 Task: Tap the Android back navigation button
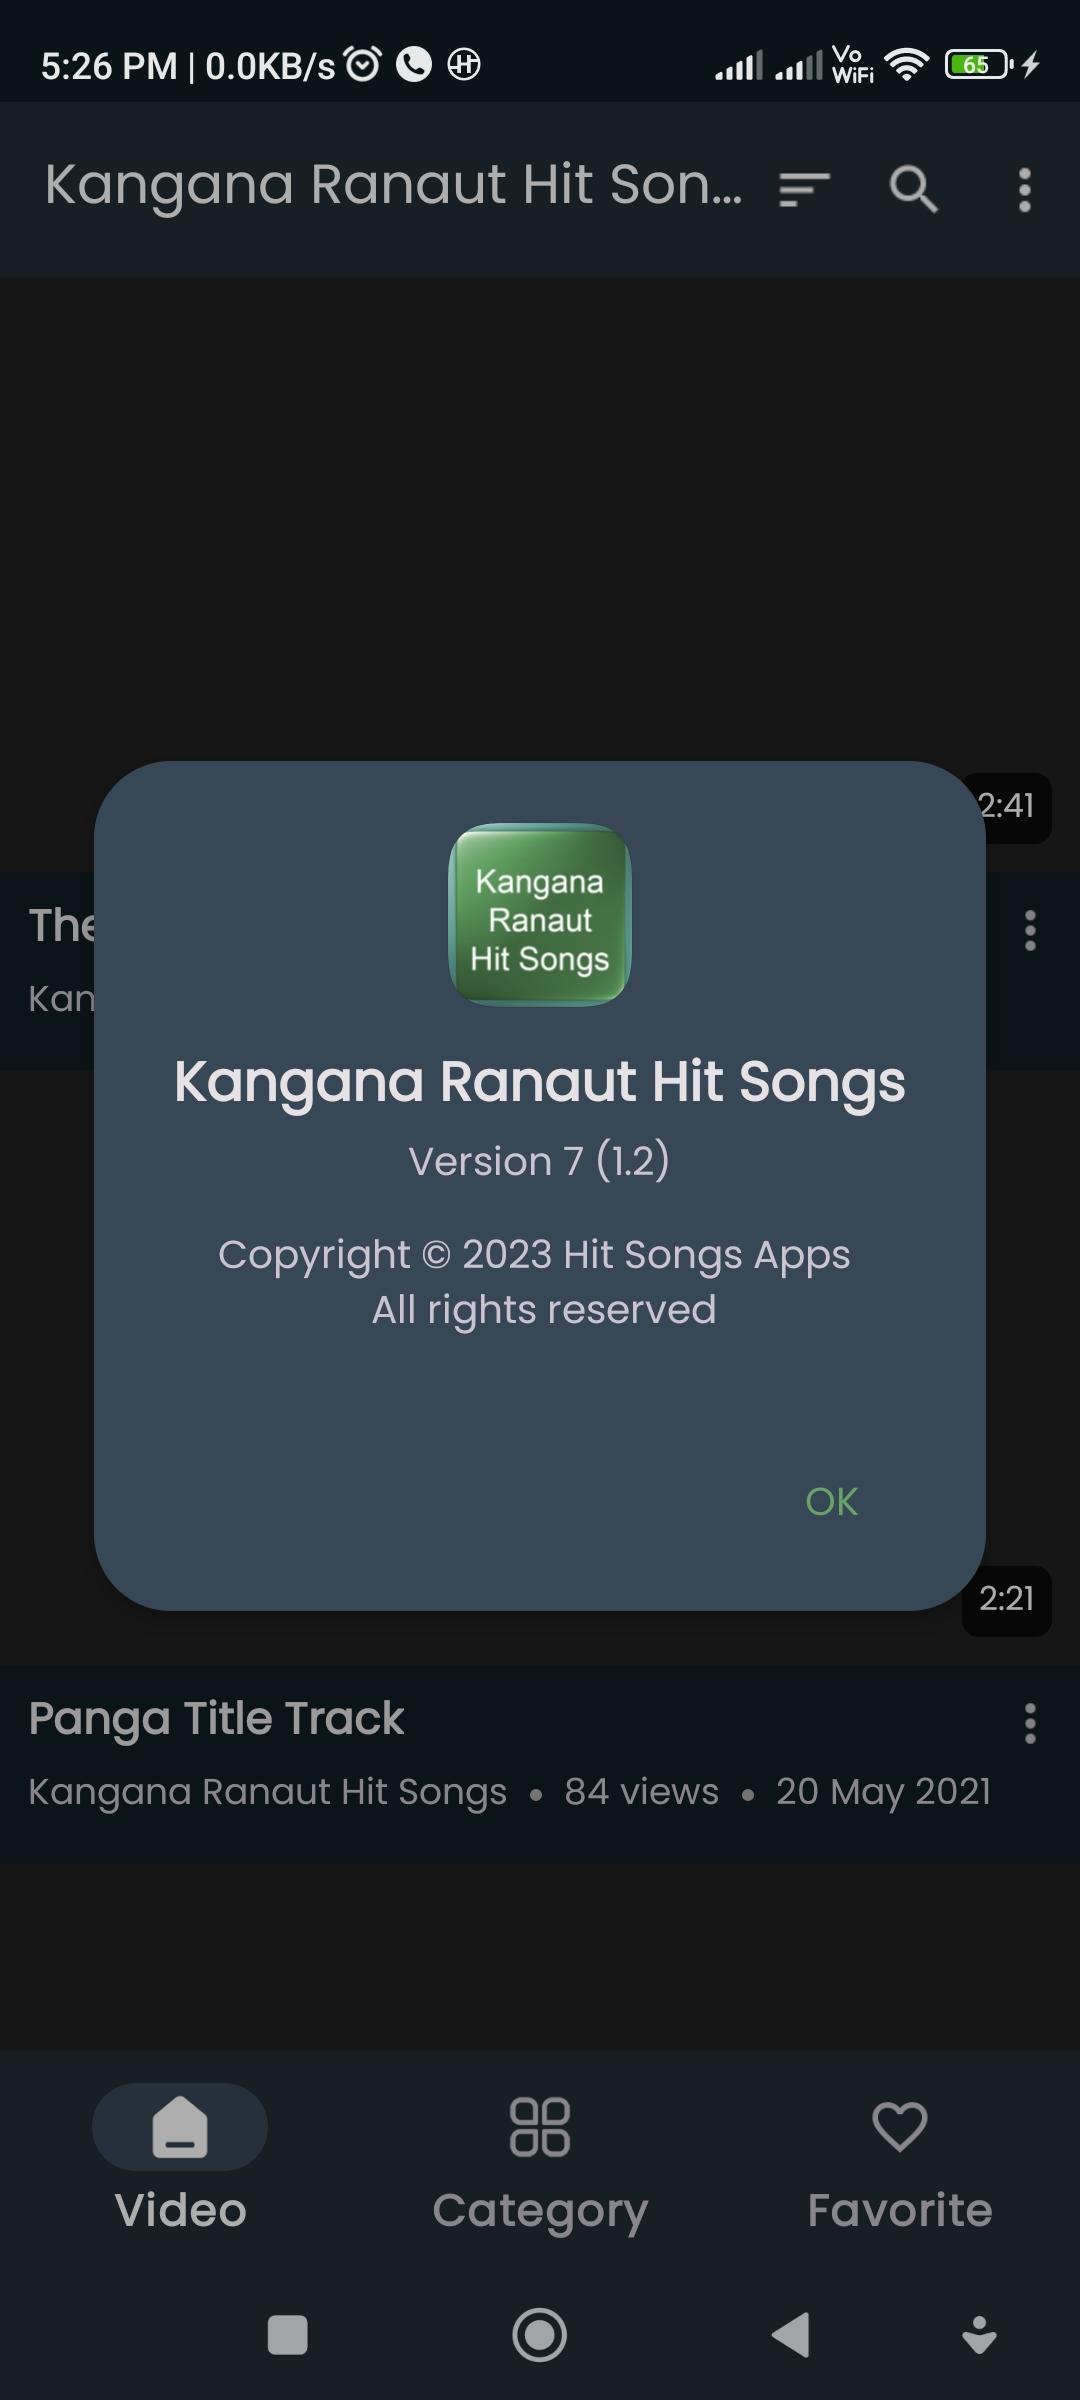[791, 2336]
